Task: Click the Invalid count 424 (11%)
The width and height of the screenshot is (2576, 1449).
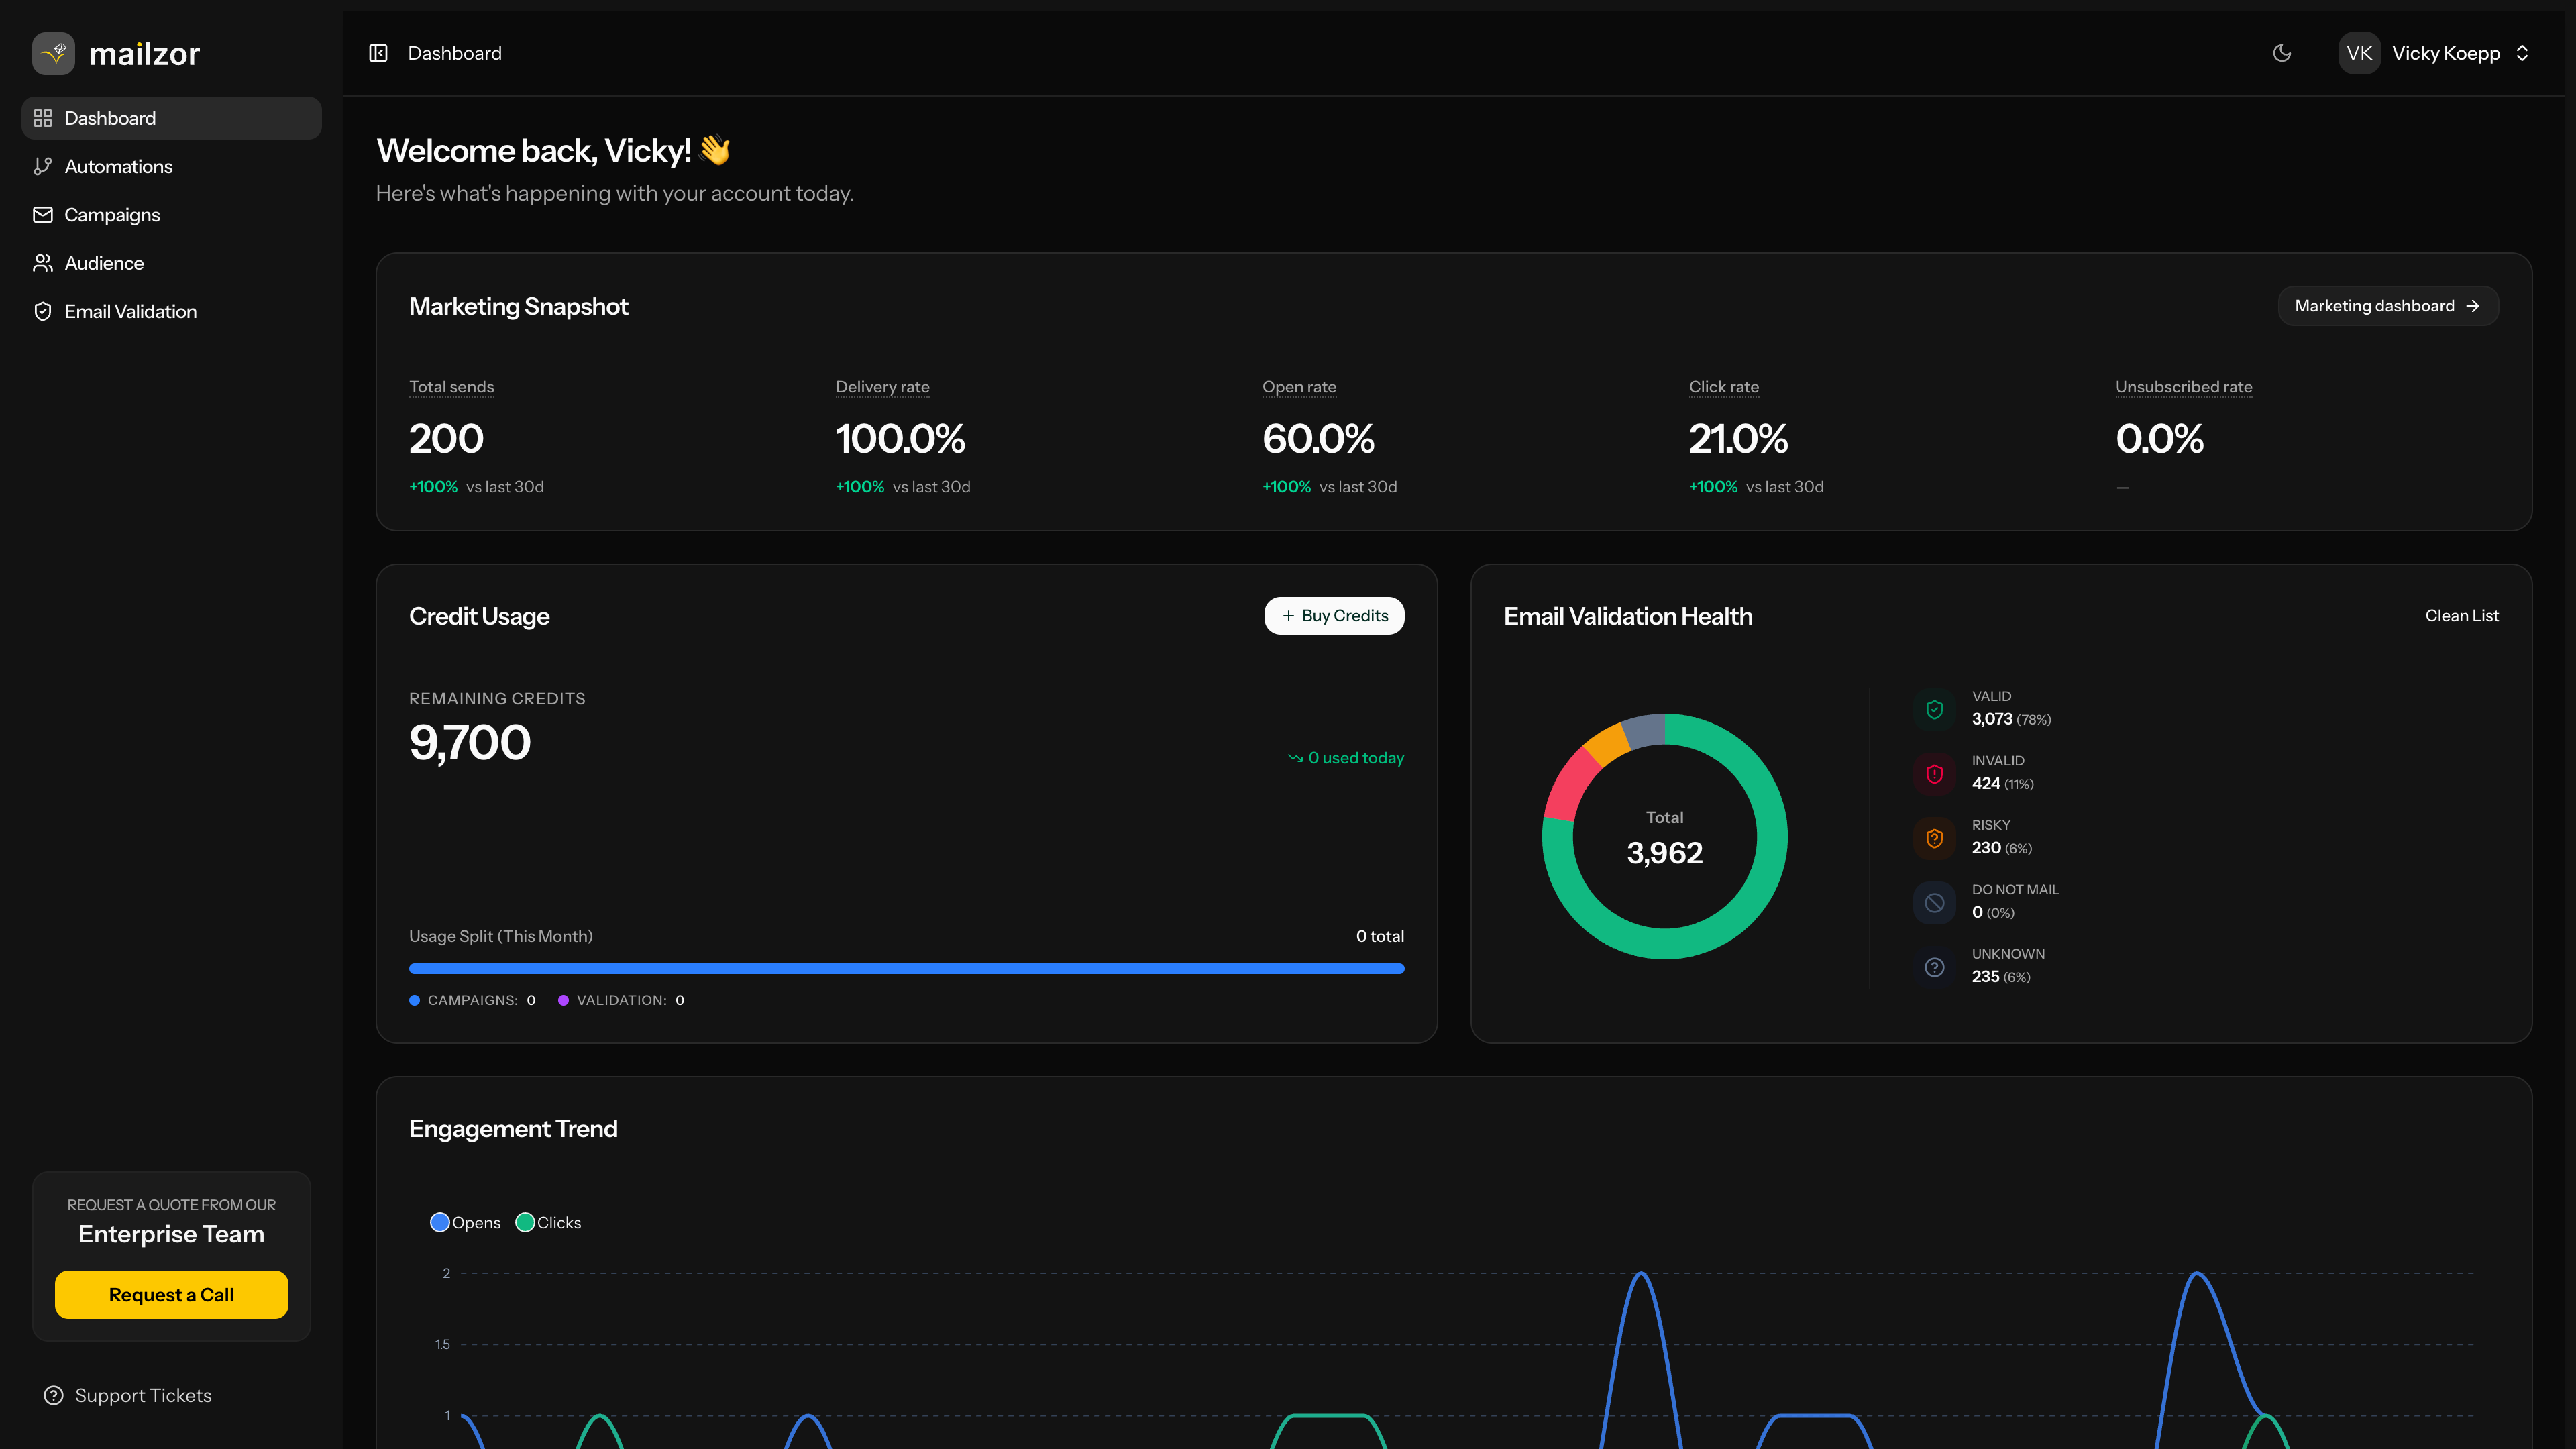Action: (2003, 783)
